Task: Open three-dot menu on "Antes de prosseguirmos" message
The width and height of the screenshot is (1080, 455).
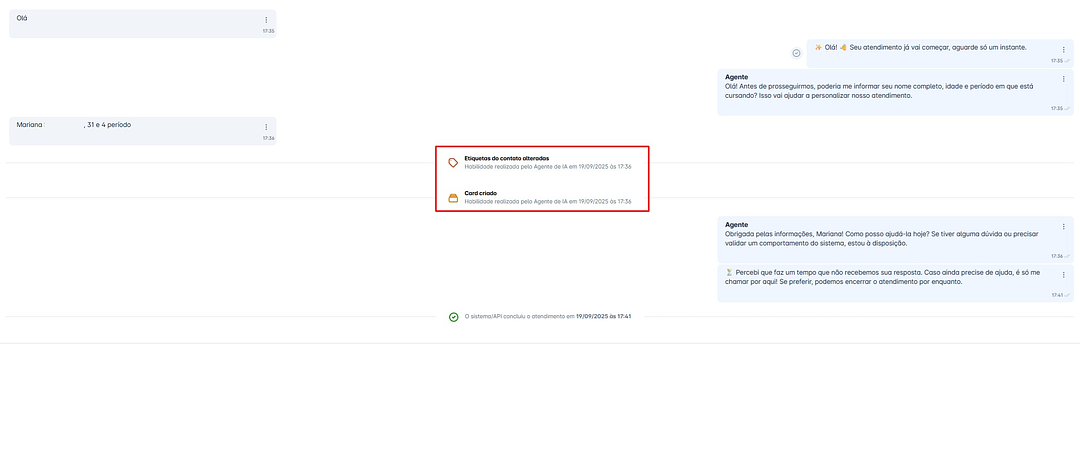Action: (1063, 80)
